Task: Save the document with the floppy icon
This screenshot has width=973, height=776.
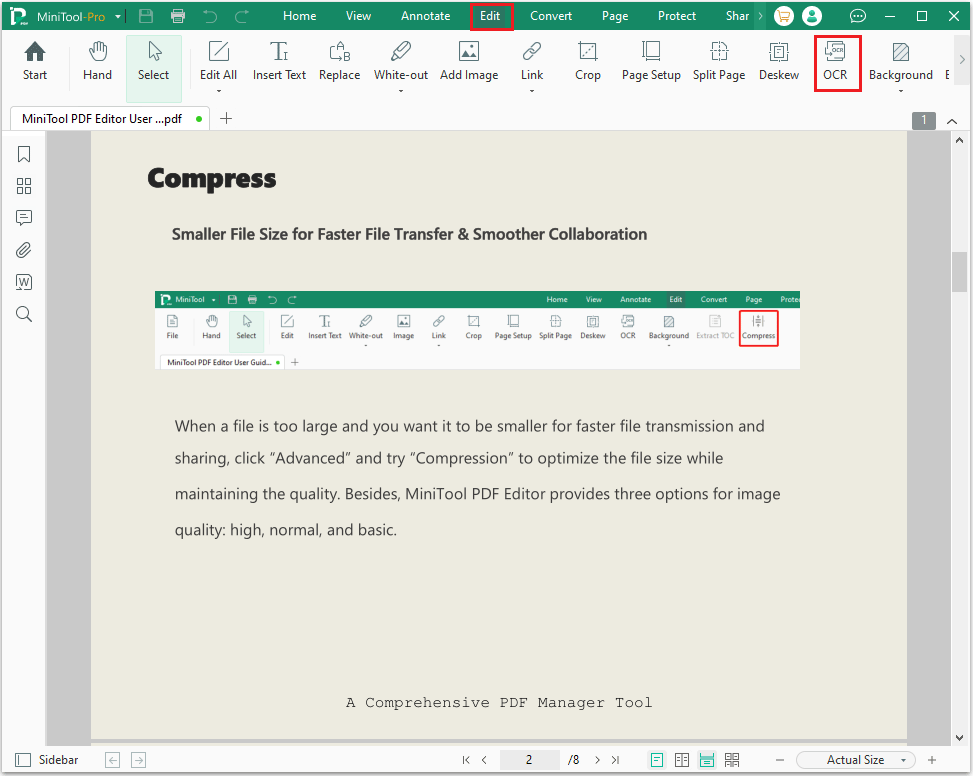Action: [x=146, y=16]
